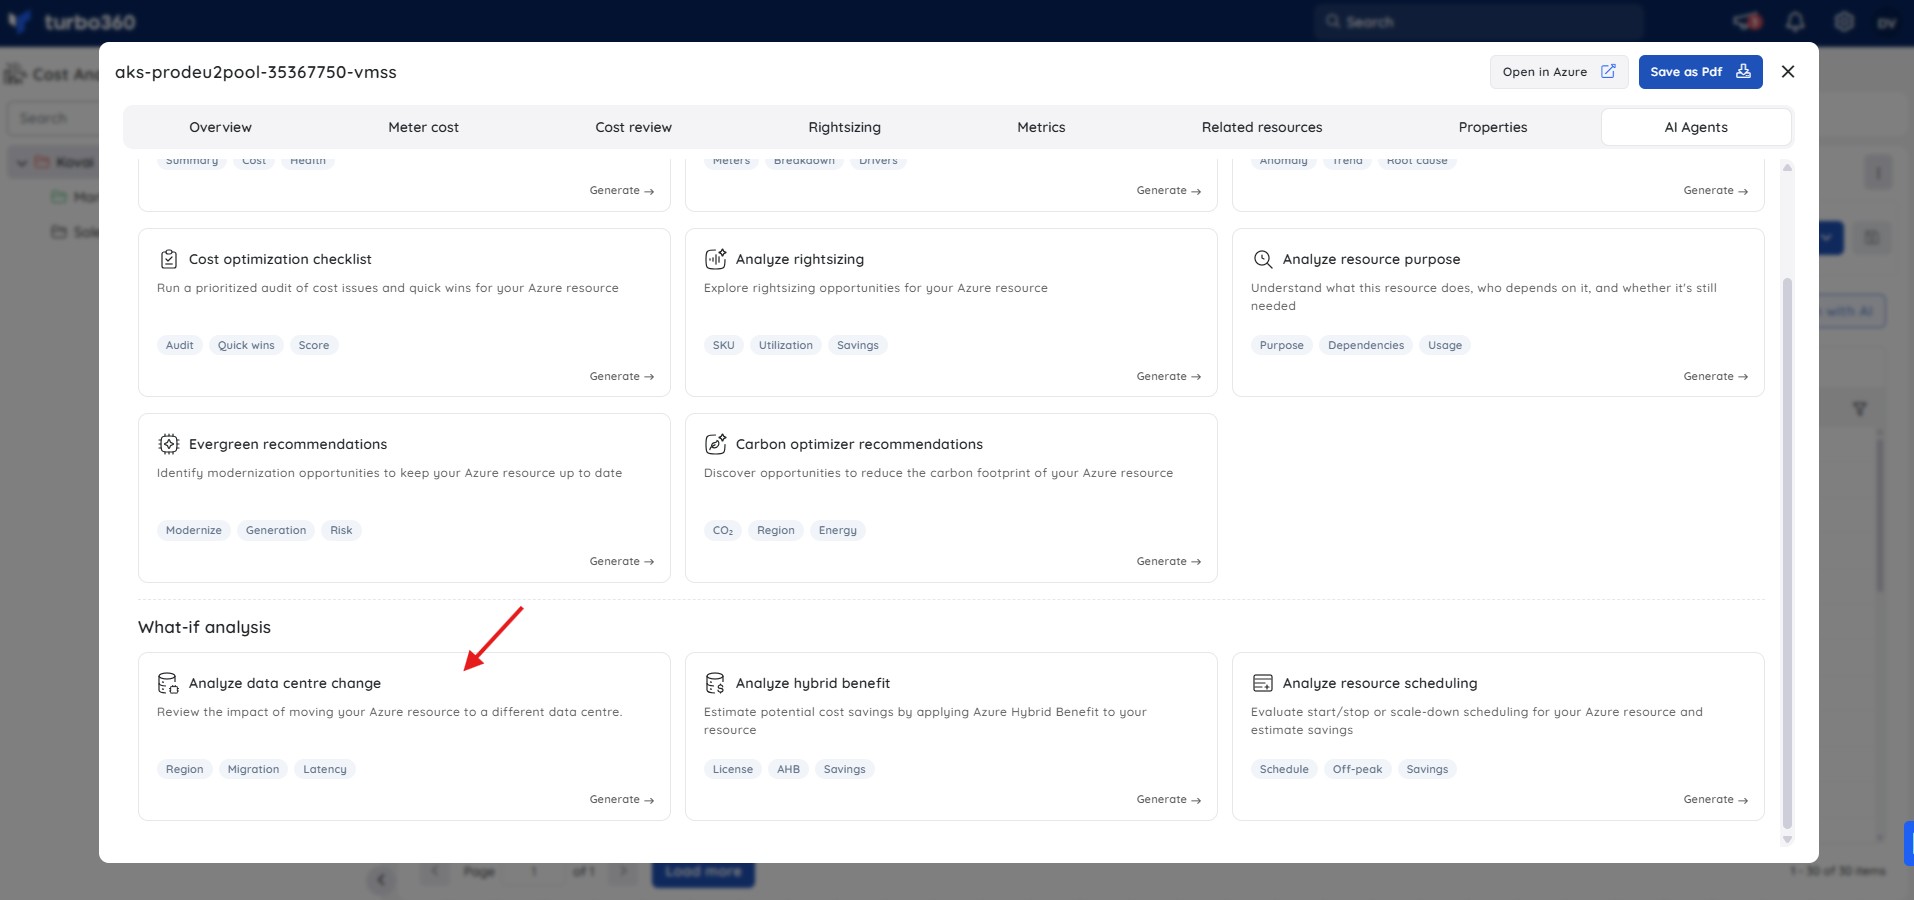Click the external link icon in Open in Azure
This screenshot has height=900, width=1914.
[x=1608, y=72]
